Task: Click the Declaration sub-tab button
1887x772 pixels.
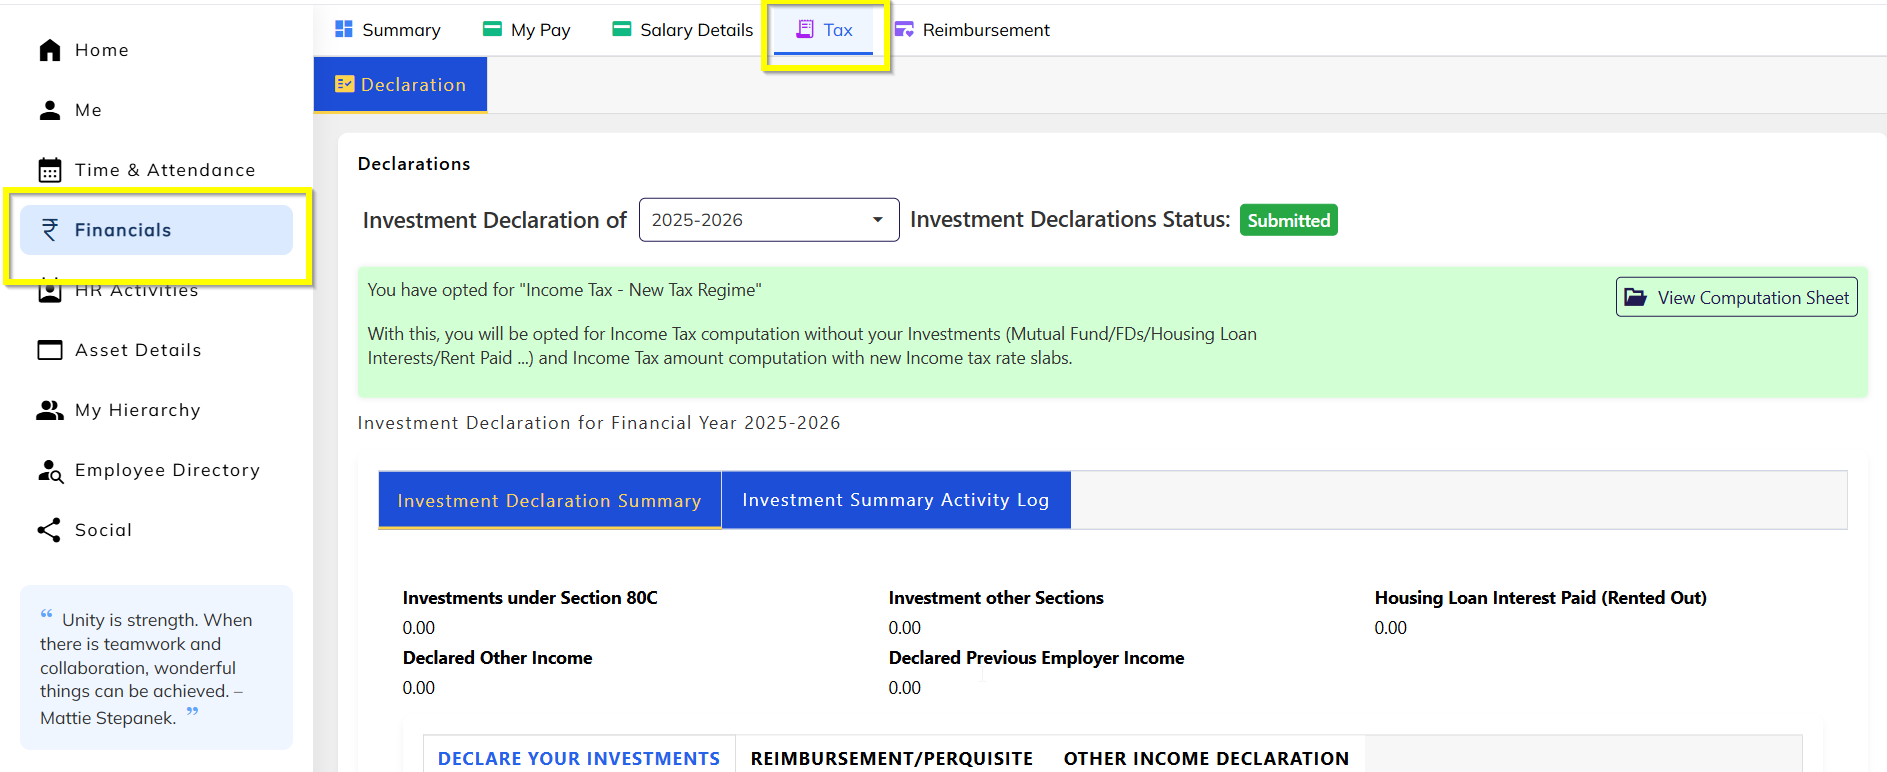Action: tap(400, 85)
